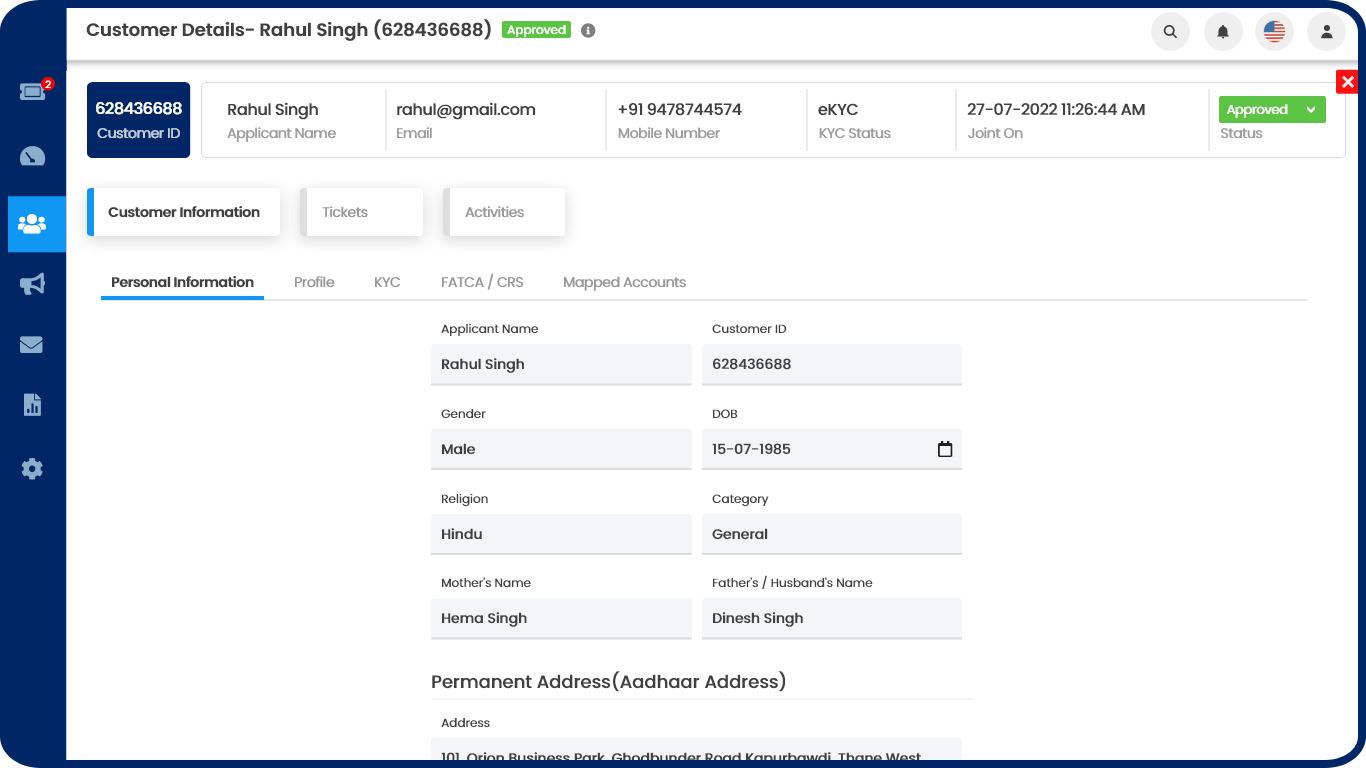Open the dashboard gauge icon in sidebar
This screenshot has width=1366, height=768.
[32, 157]
